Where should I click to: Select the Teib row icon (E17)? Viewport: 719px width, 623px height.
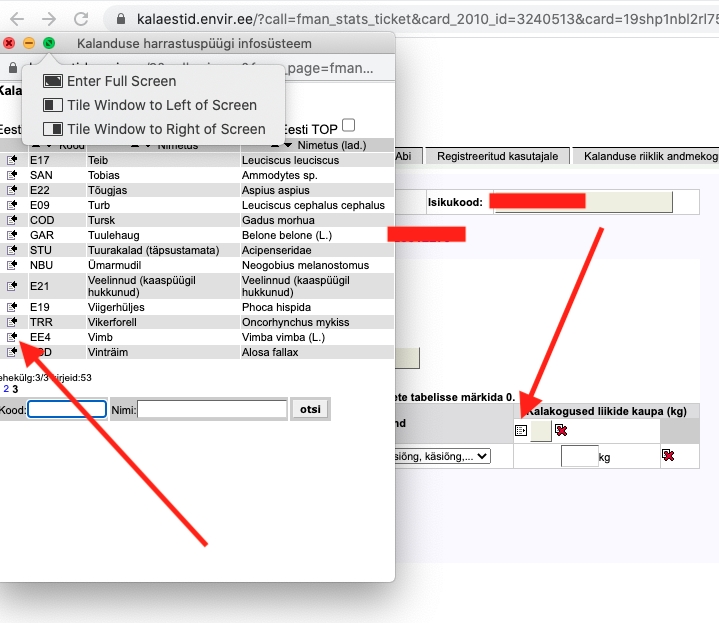(x=12, y=160)
